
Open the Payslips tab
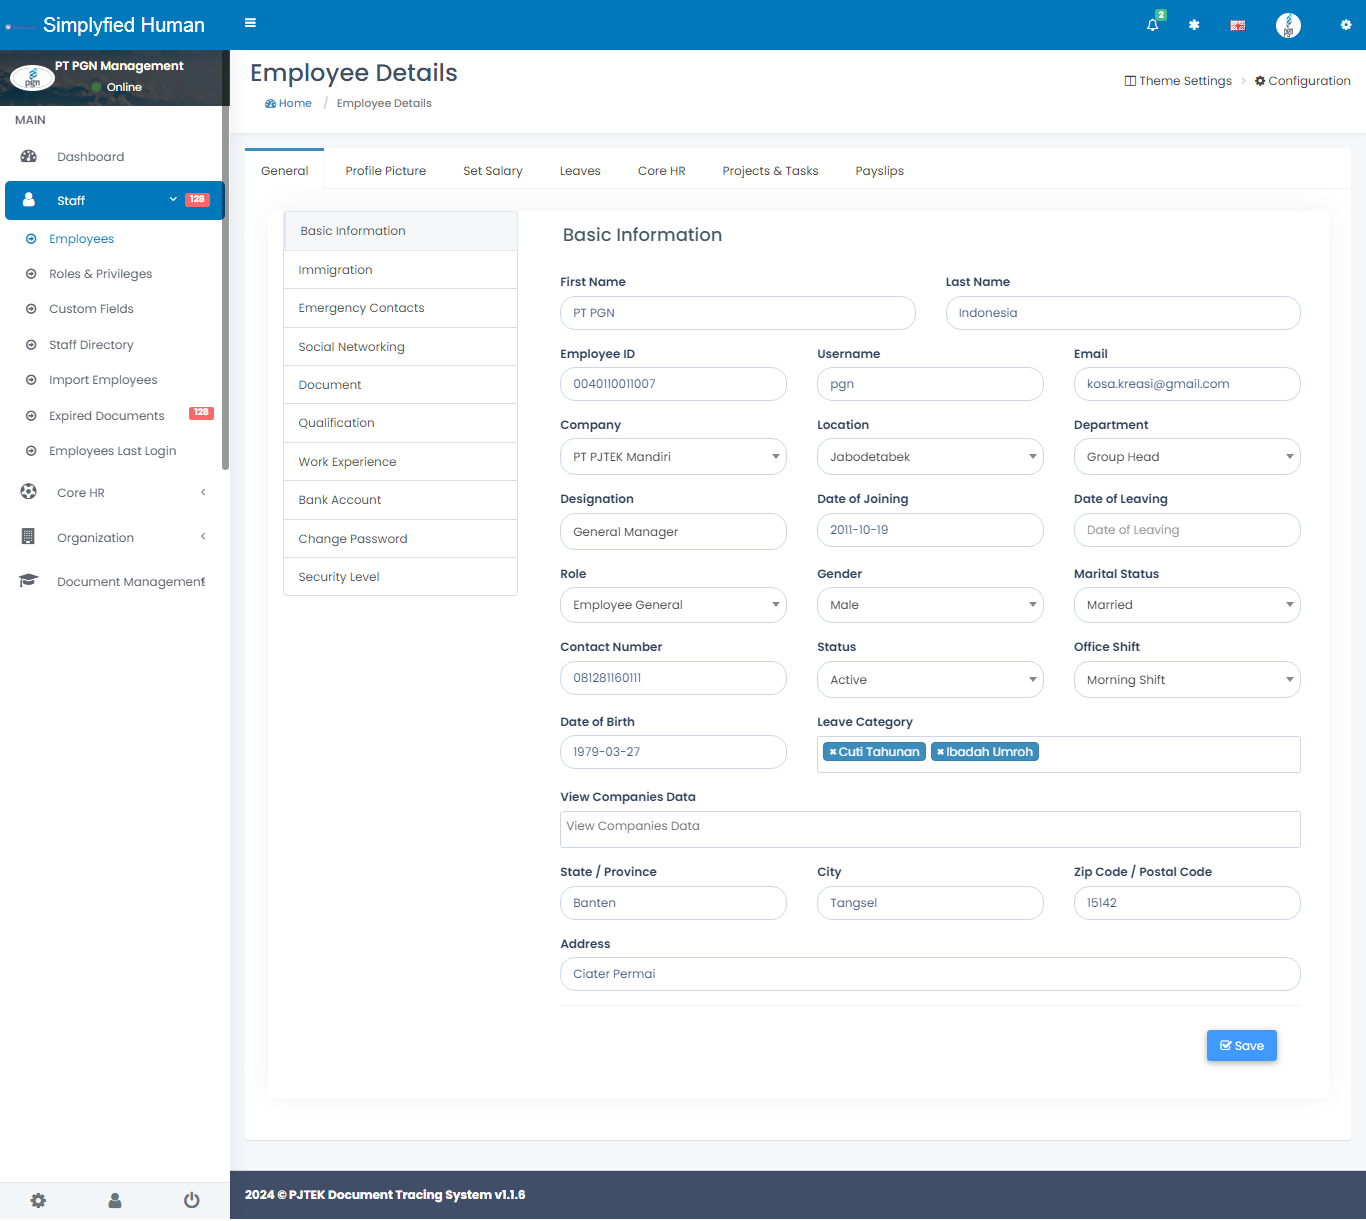click(879, 171)
